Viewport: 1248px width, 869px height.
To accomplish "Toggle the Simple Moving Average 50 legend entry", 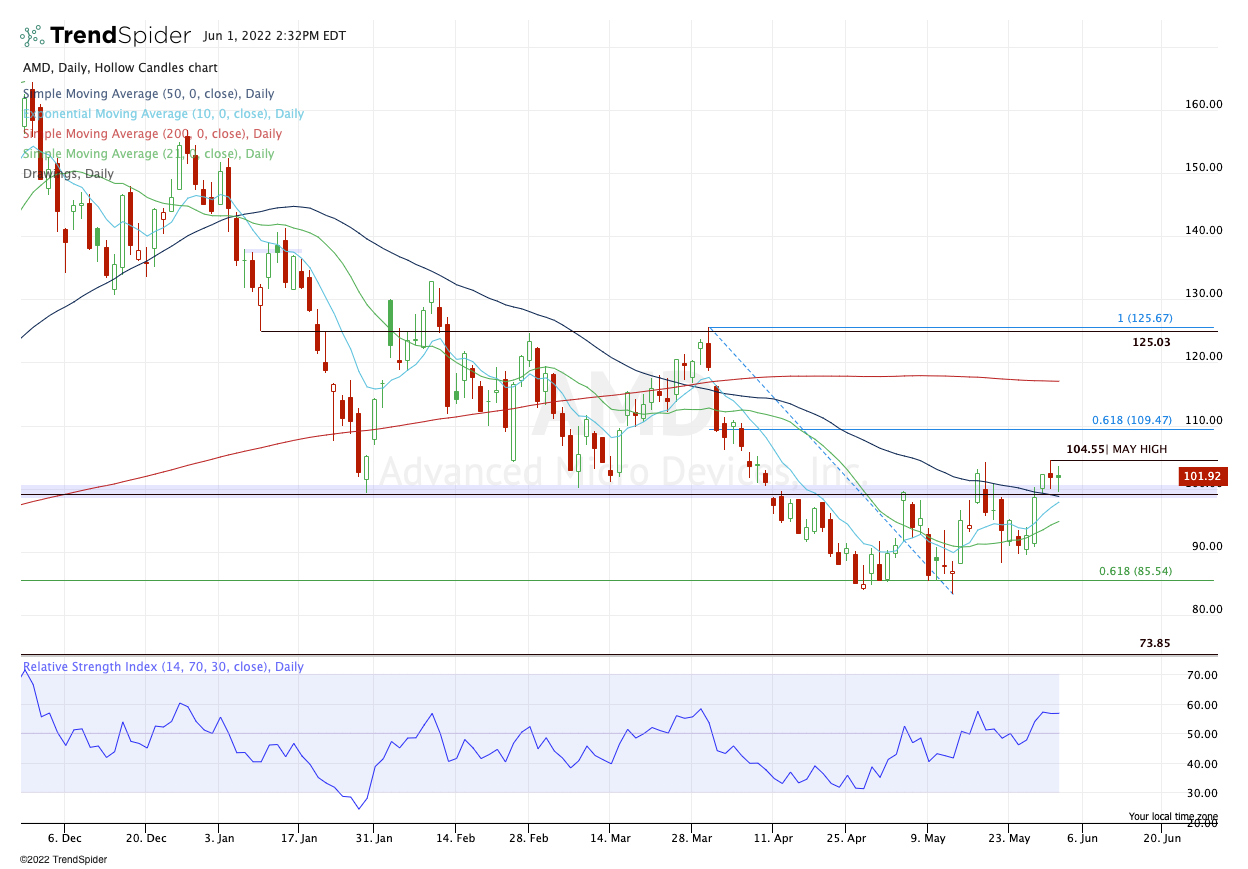I will tap(148, 94).
